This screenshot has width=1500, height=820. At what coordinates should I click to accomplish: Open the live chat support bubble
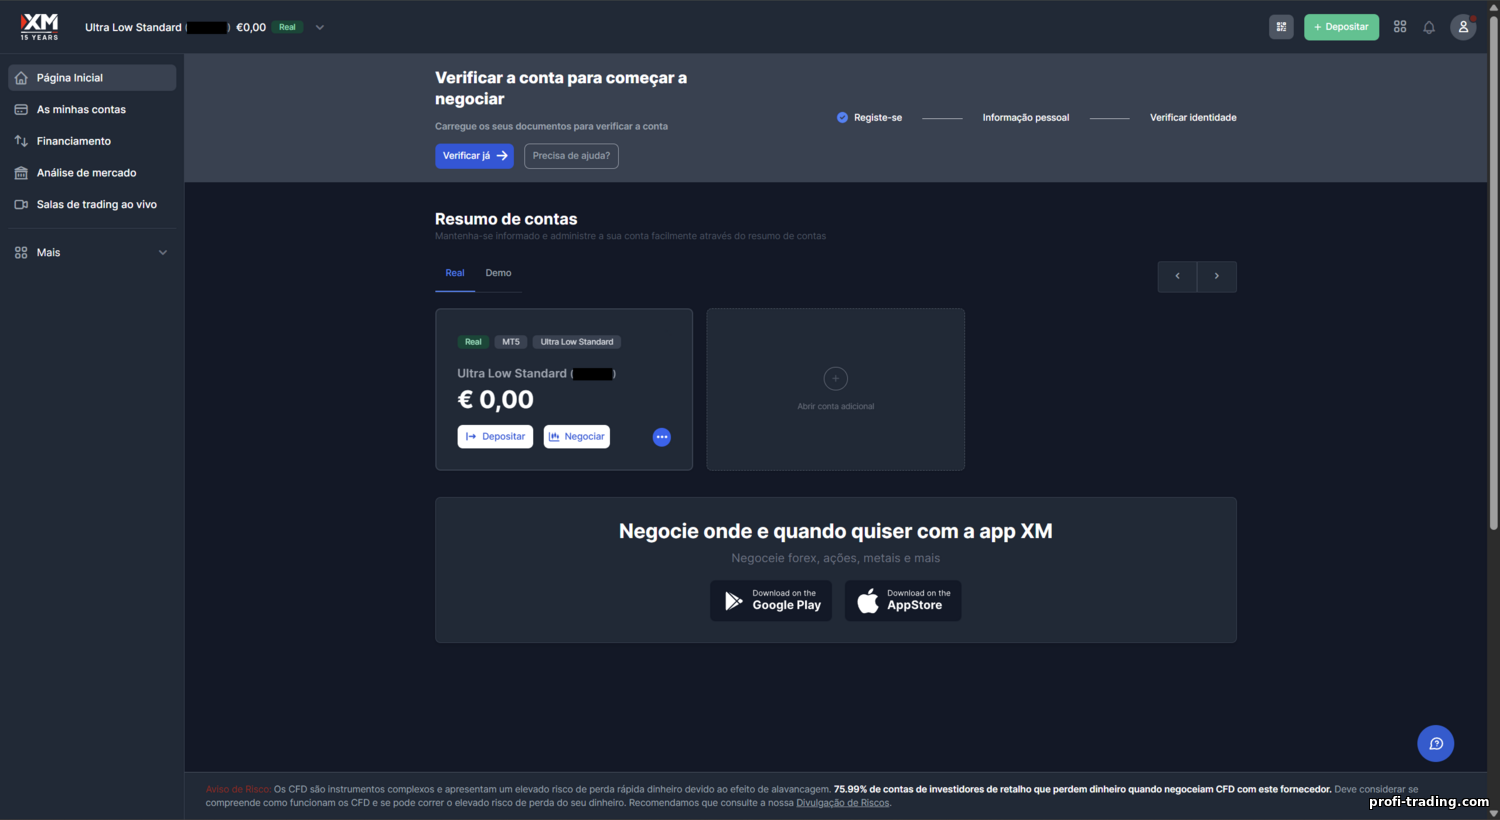1435,743
